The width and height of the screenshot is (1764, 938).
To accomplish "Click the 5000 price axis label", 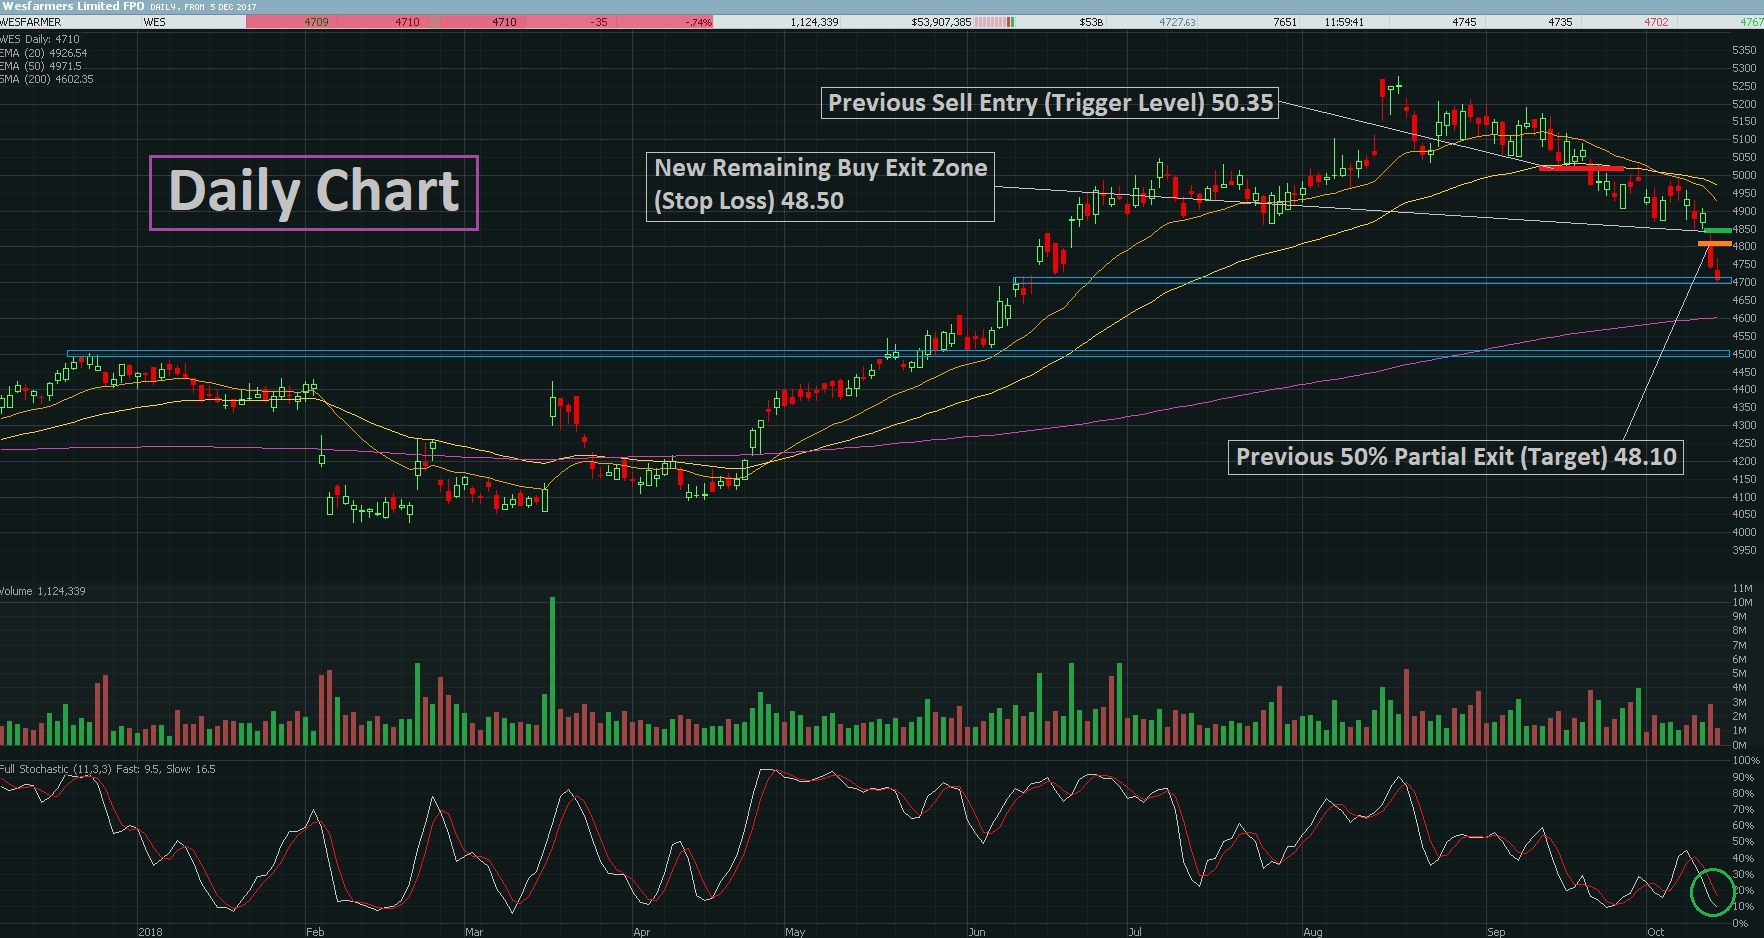I will (1744, 175).
